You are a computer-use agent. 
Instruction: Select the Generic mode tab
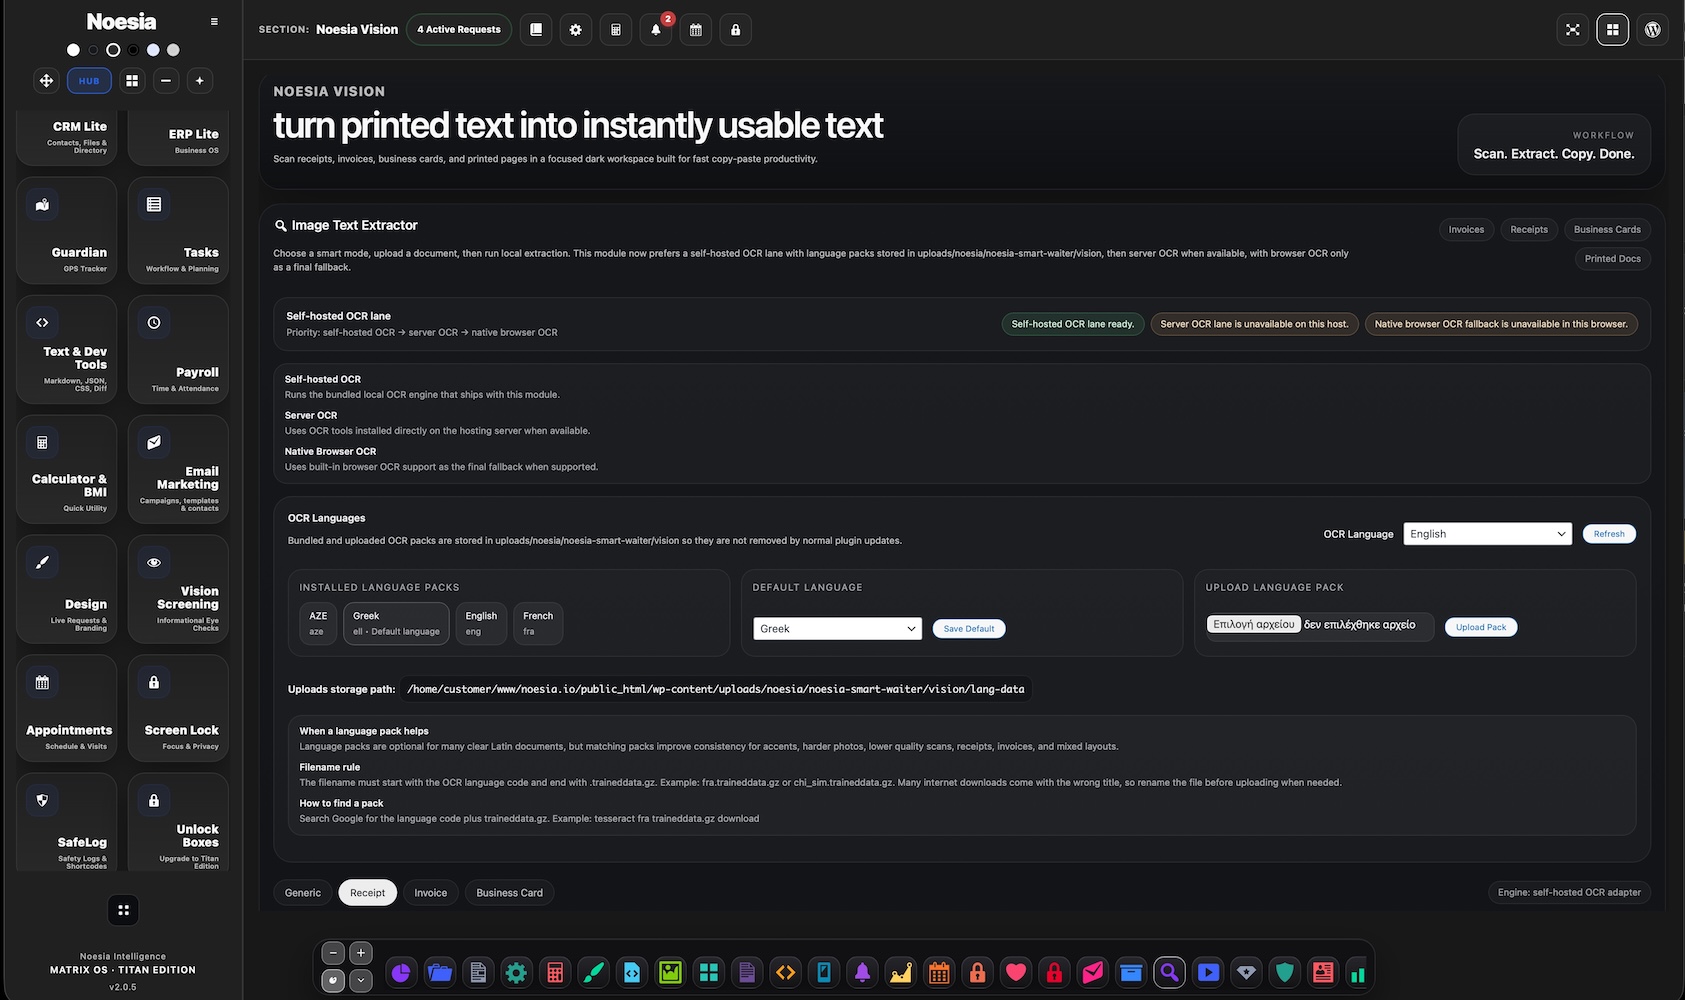click(303, 893)
